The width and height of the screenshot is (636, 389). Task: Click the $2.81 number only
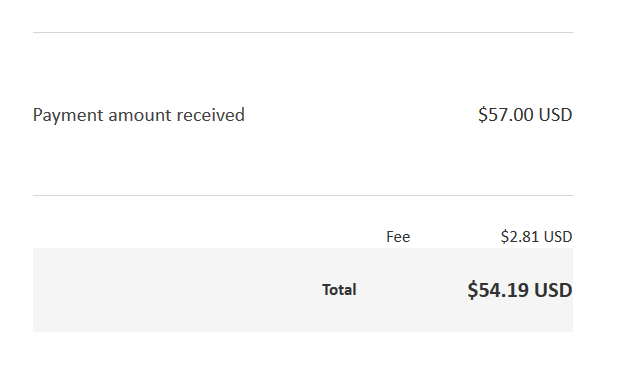[x=520, y=236]
